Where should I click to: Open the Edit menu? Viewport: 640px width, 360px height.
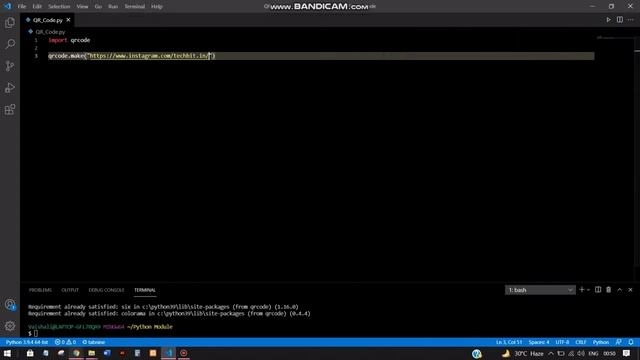click(x=37, y=7)
